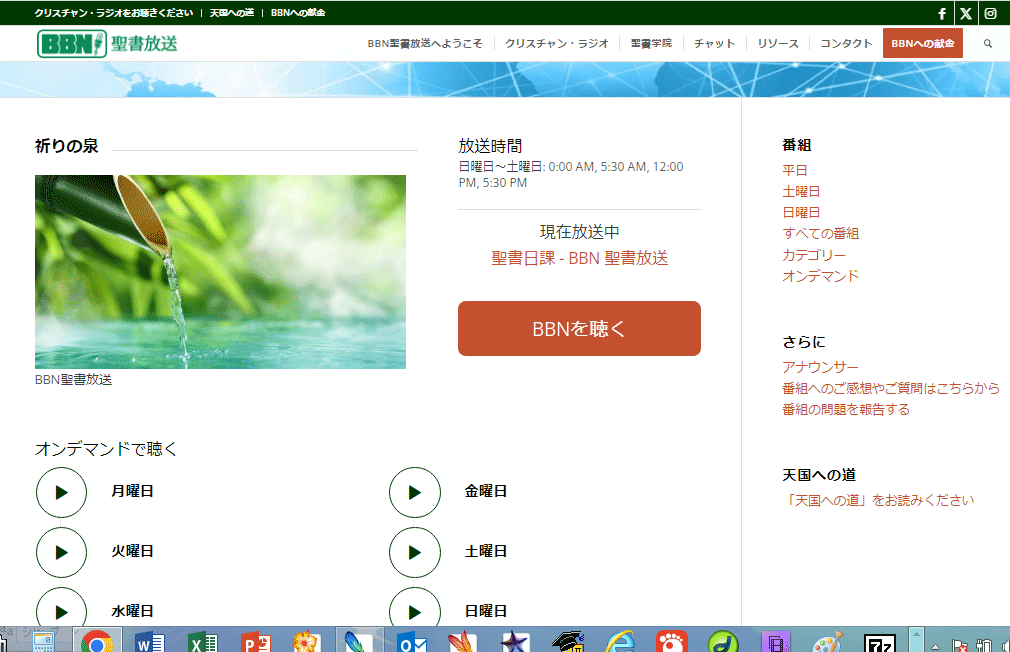The width and height of the screenshot is (1010, 652).
Task: Open the Instagram social icon
Action: click(991, 14)
